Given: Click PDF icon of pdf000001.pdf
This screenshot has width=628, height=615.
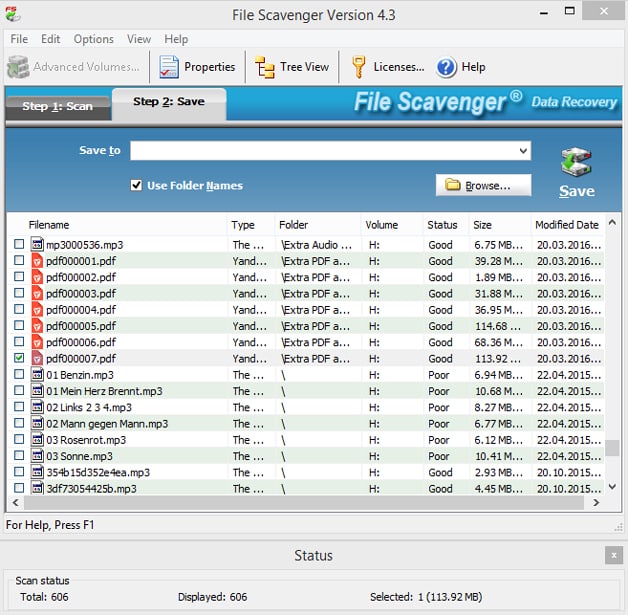Looking at the screenshot, I should click(x=37, y=261).
